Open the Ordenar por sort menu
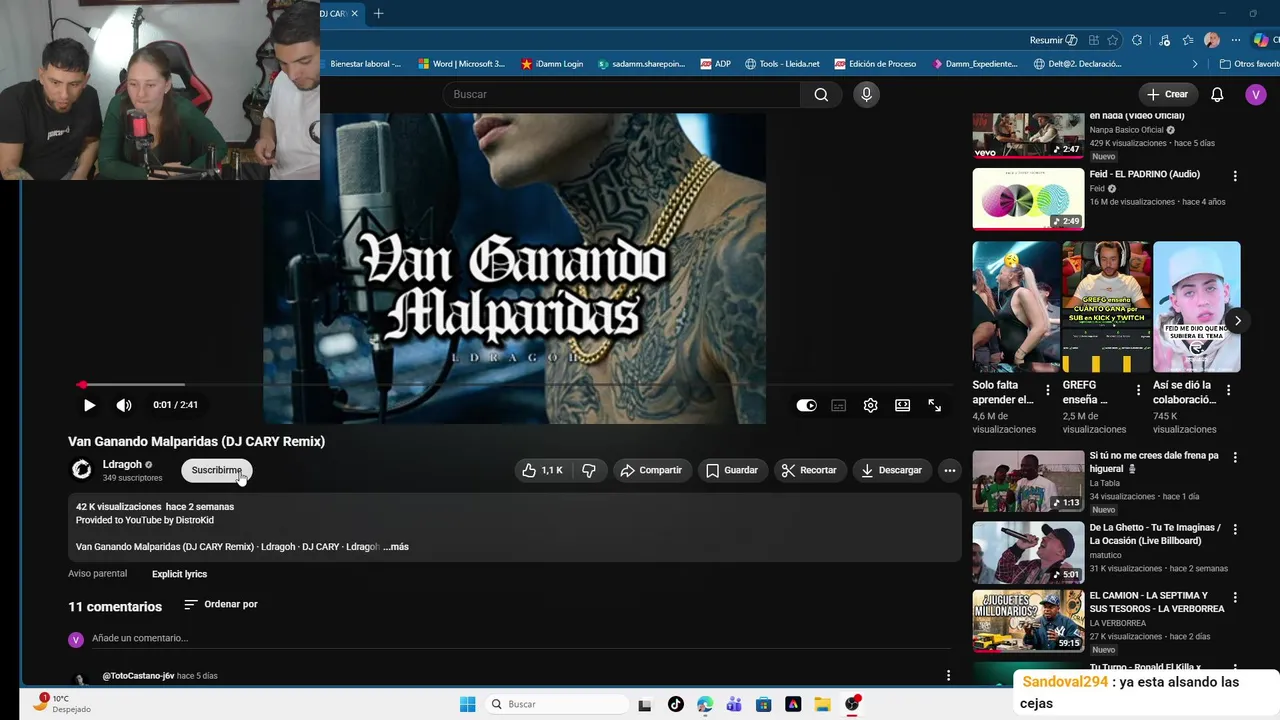The image size is (1280, 720). [x=221, y=605]
